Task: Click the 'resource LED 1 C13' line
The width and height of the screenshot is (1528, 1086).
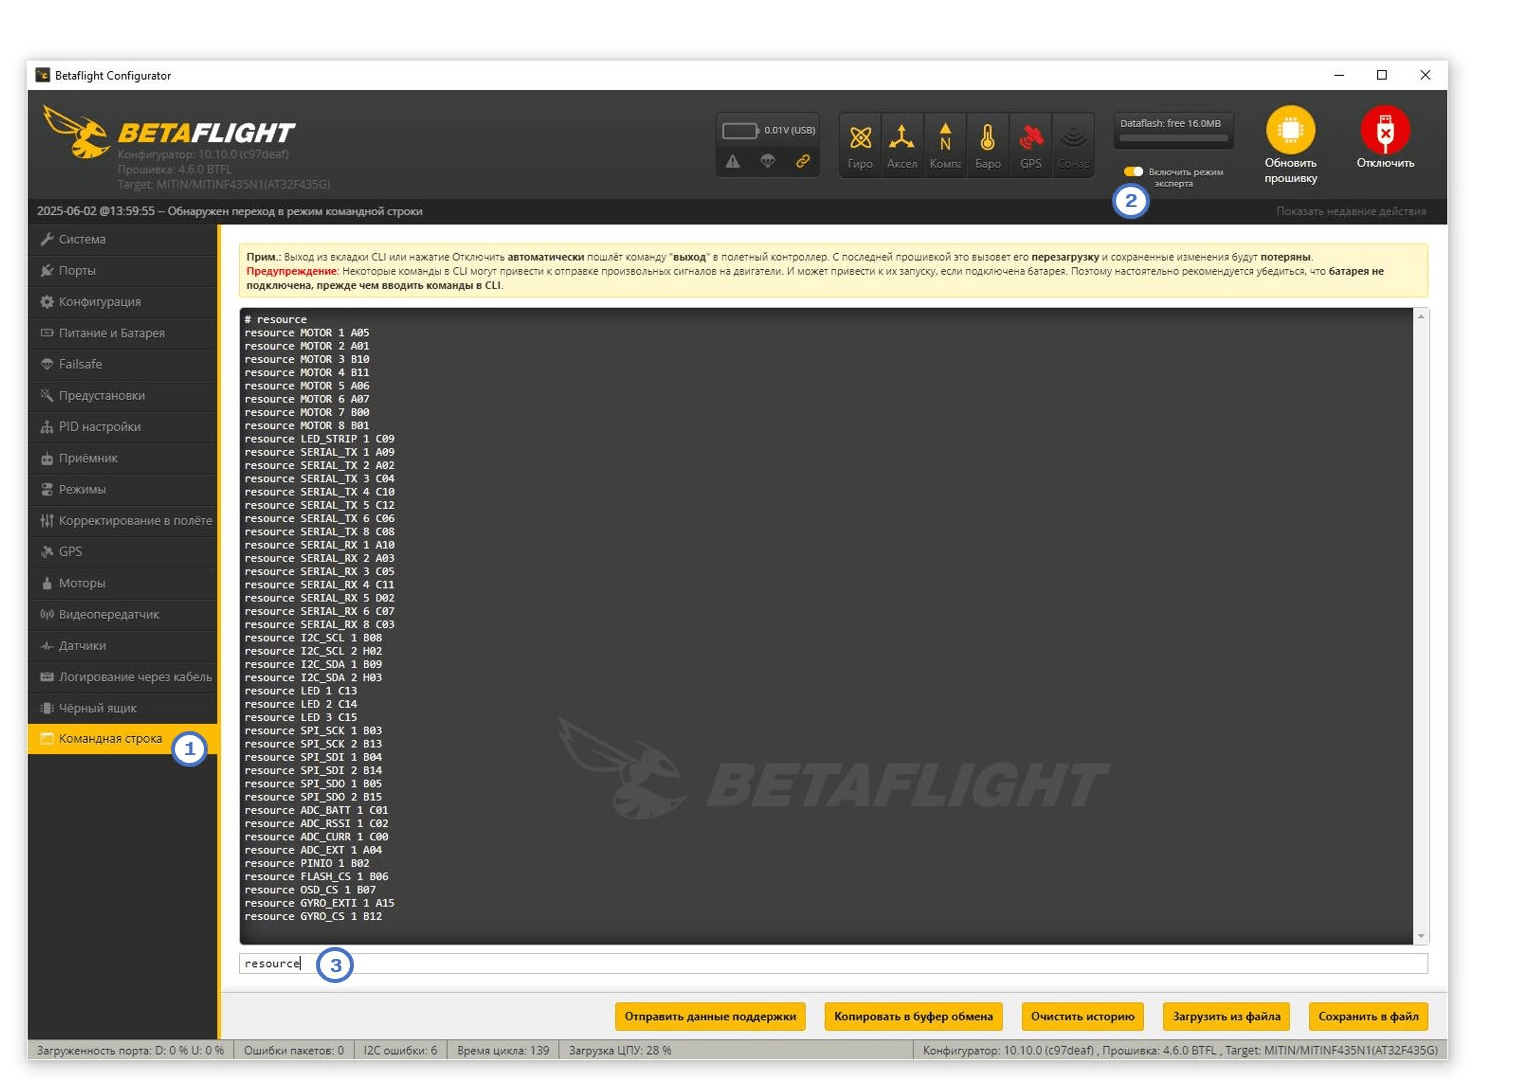Action: (x=300, y=691)
